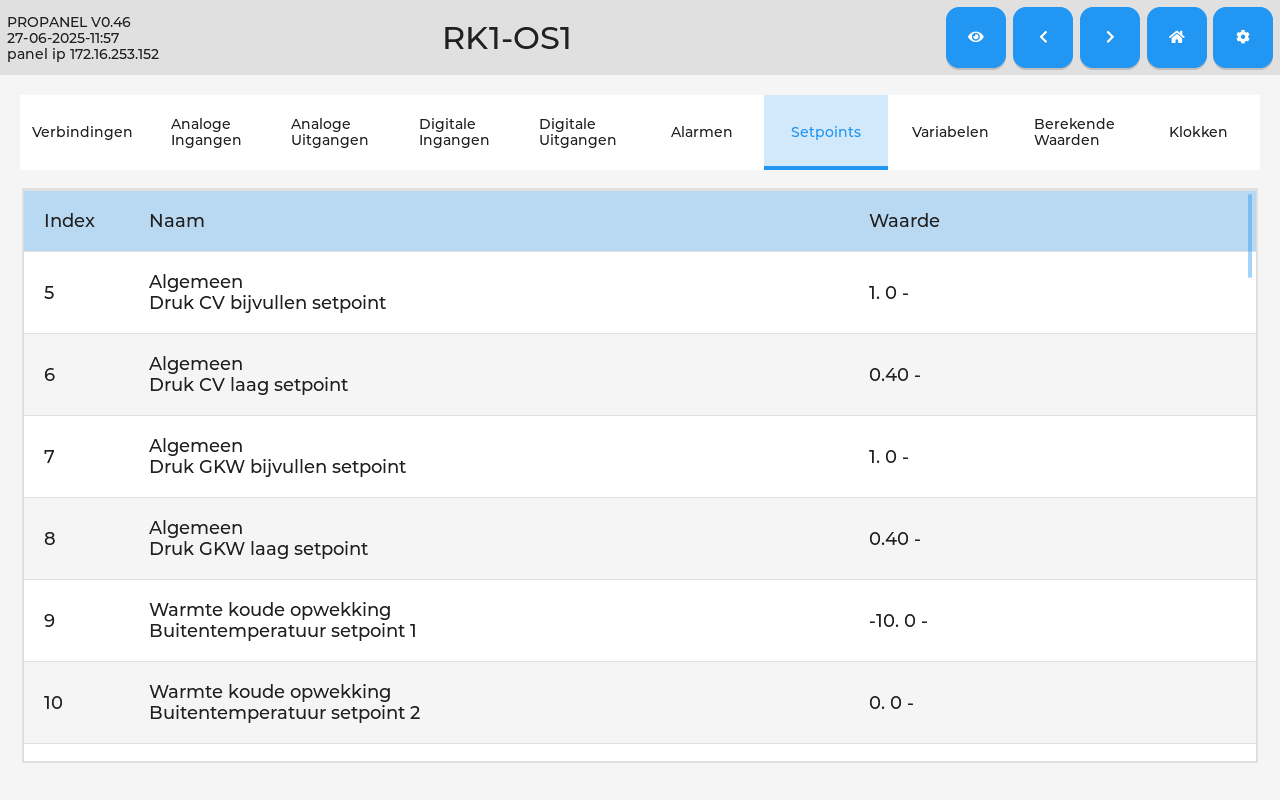This screenshot has width=1280, height=800.
Task: Click value 1. 0 of index 7
Action: click(x=889, y=457)
